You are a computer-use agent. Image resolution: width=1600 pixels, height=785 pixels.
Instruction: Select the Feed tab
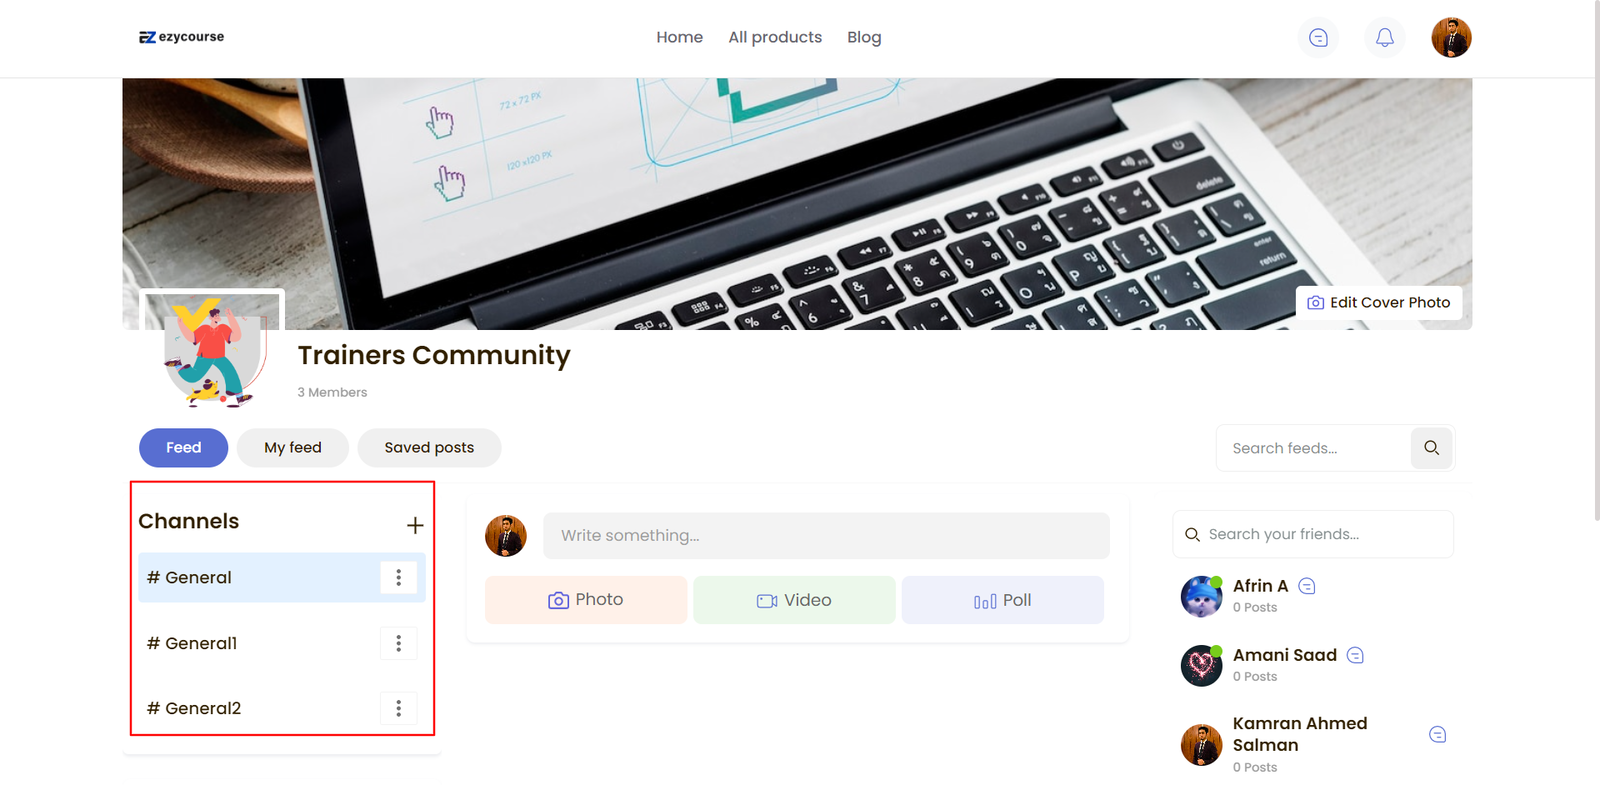[x=183, y=448]
